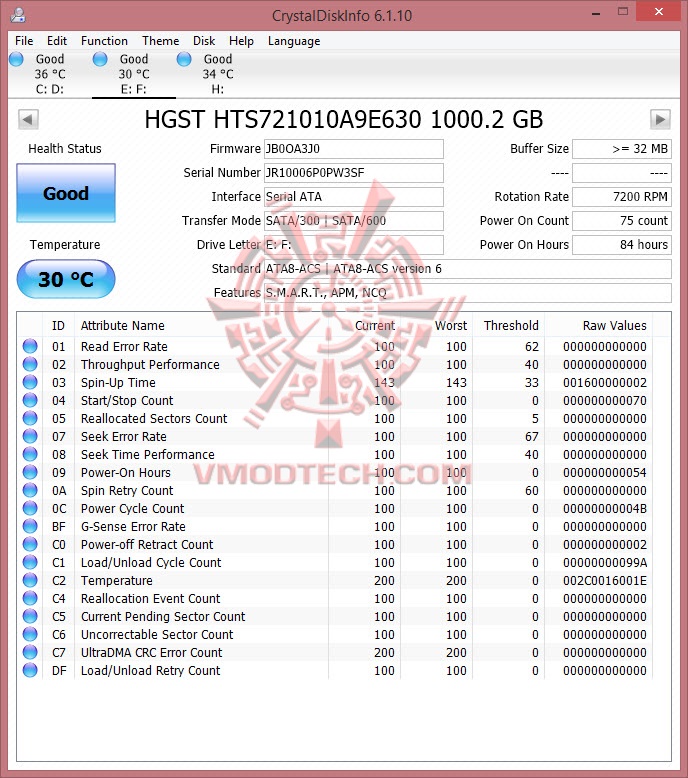Click the Good health status button
The image size is (688, 778).
pyautogui.click(x=66, y=193)
